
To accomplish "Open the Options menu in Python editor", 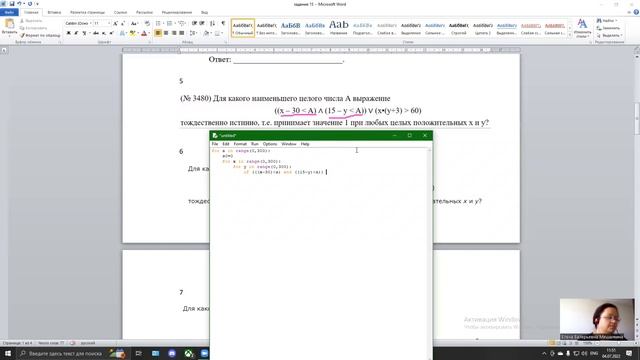I will 270,144.
